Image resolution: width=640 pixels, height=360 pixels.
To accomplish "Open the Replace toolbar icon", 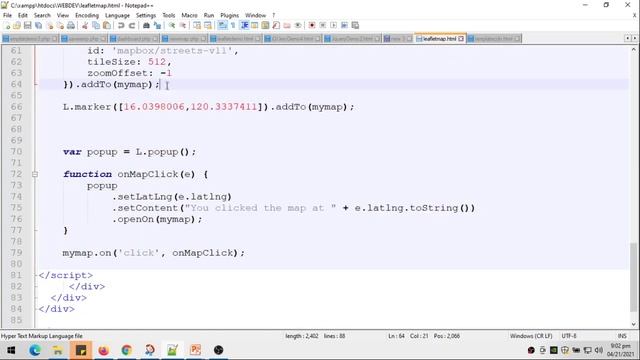I will pos(157,25).
